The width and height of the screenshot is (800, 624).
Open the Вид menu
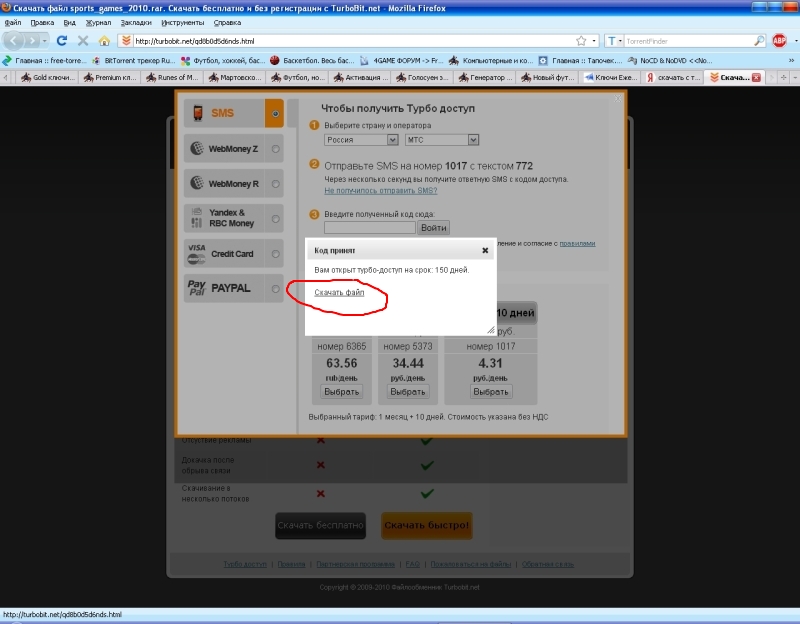(x=69, y=22)
